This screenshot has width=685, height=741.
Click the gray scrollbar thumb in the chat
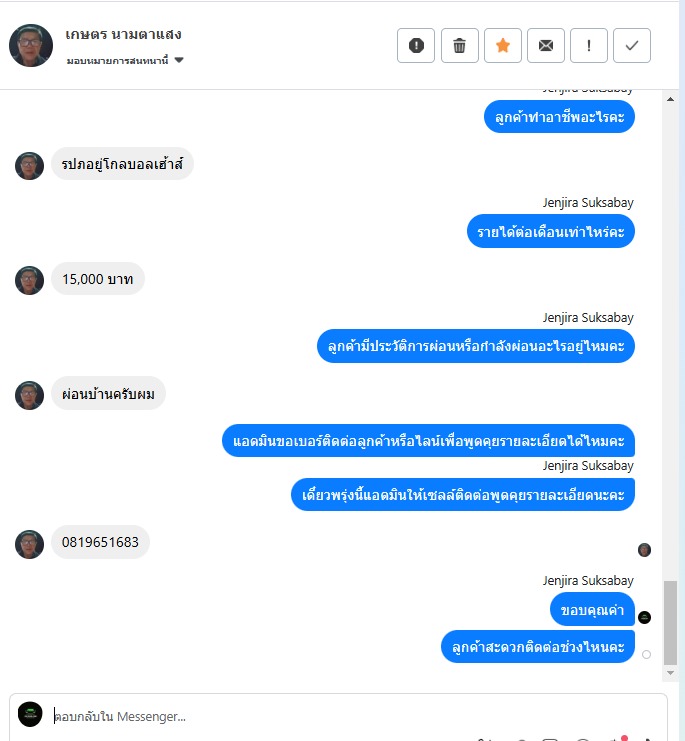[x=670, y=622]
